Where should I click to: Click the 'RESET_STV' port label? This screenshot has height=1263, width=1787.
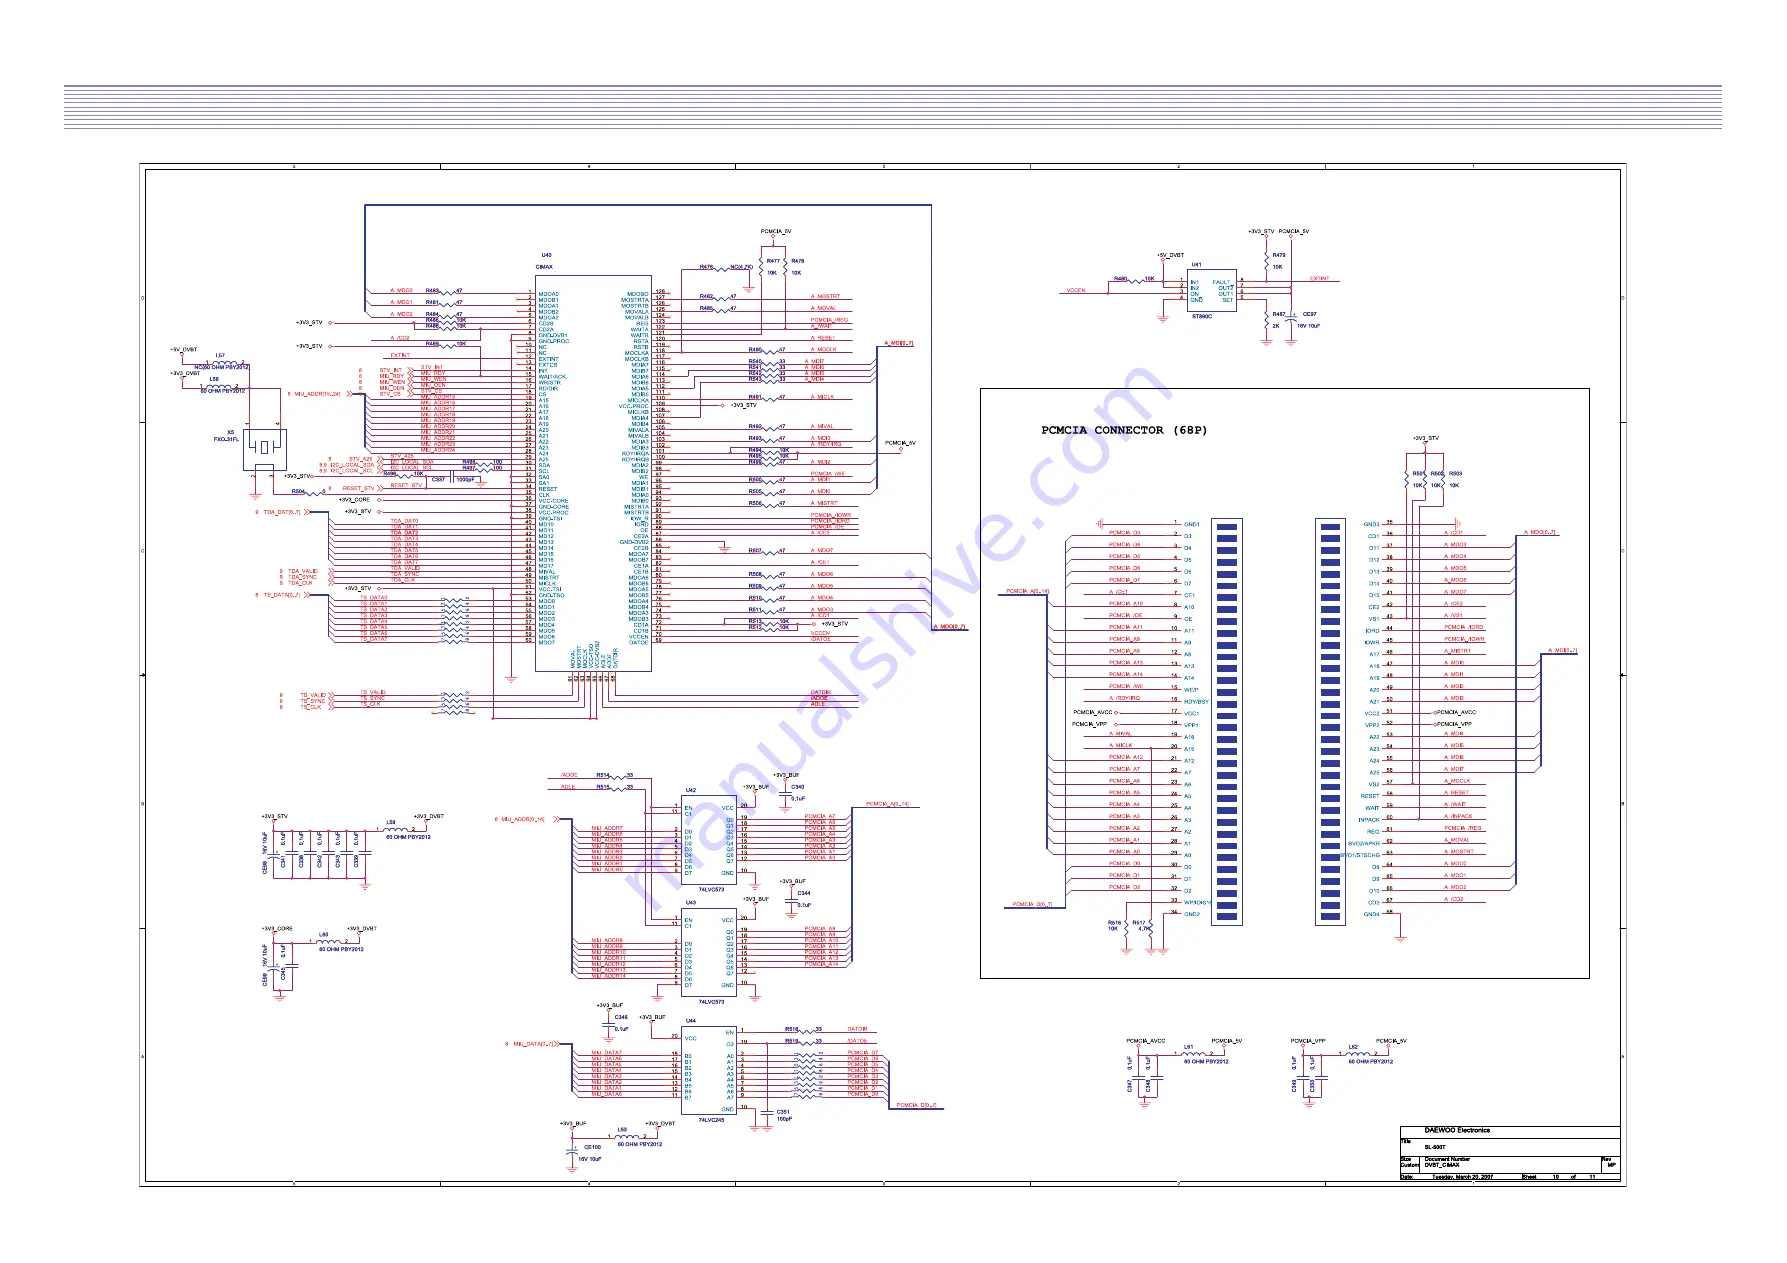tap(359, 489)
